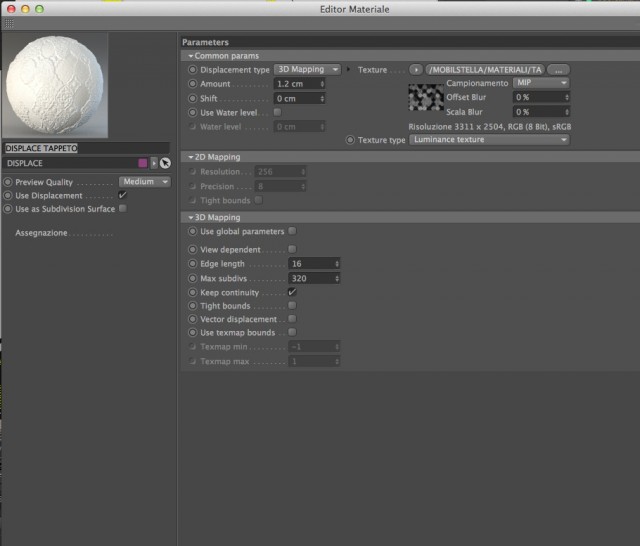Click the animation dot beside Preview Quality
Screen dimensions: 640x546
(8, 182)
